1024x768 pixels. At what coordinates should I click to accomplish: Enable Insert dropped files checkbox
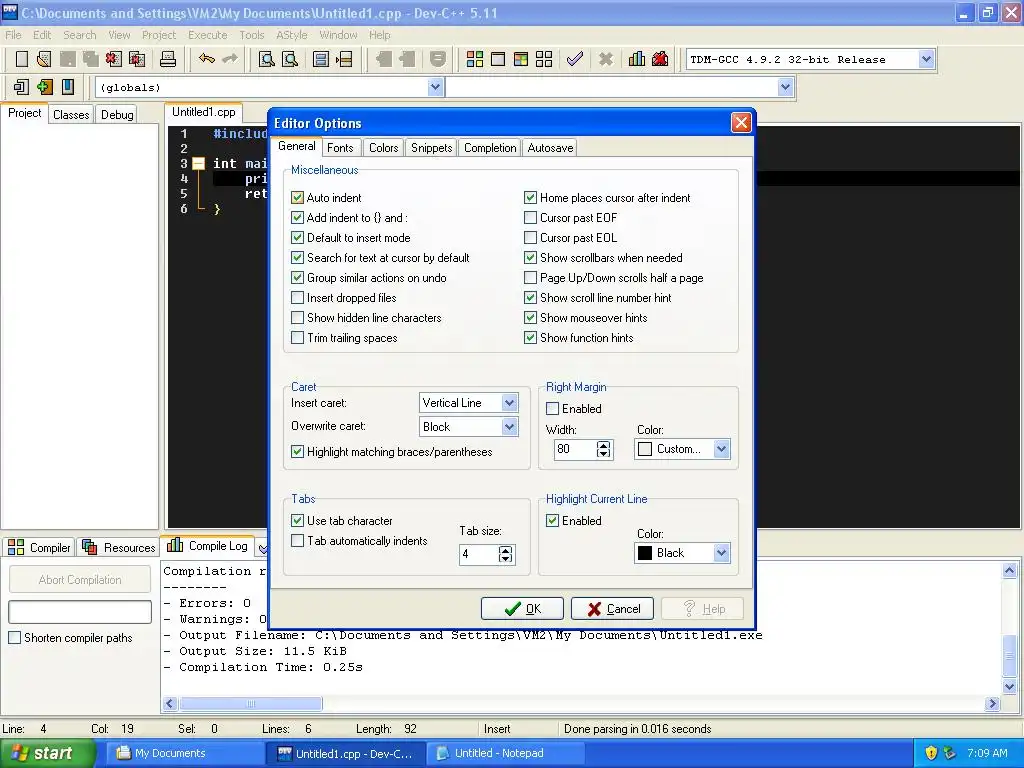[x=297, y=298]
